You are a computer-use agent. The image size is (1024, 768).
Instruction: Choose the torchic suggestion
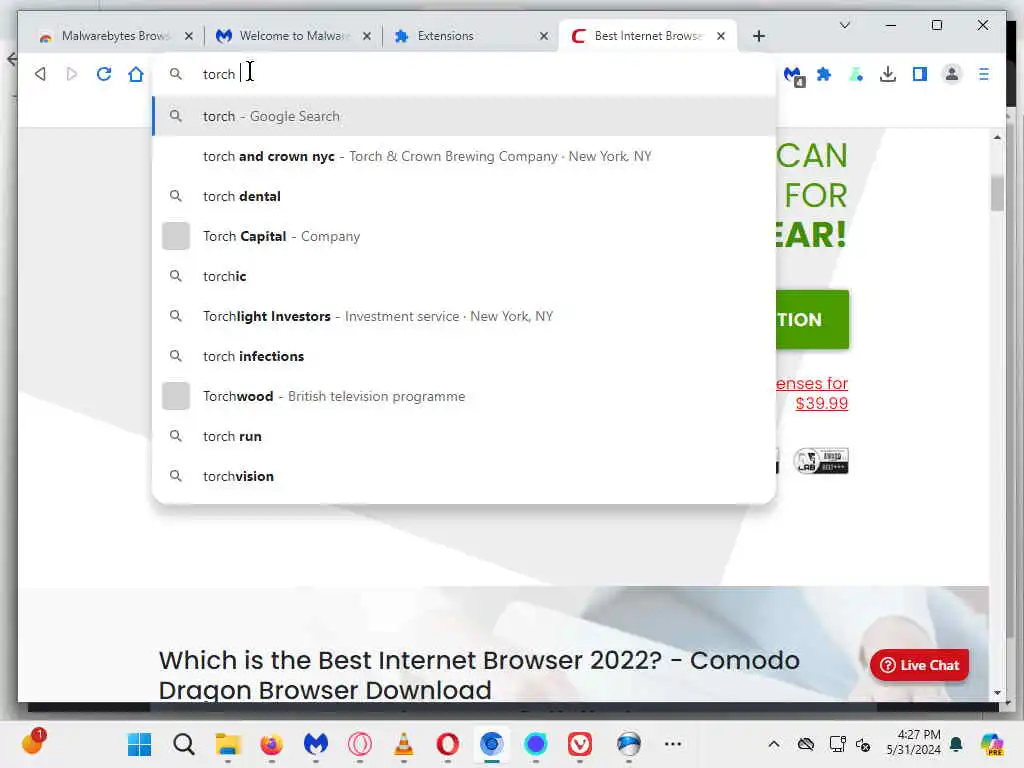[x=464, y=276]
